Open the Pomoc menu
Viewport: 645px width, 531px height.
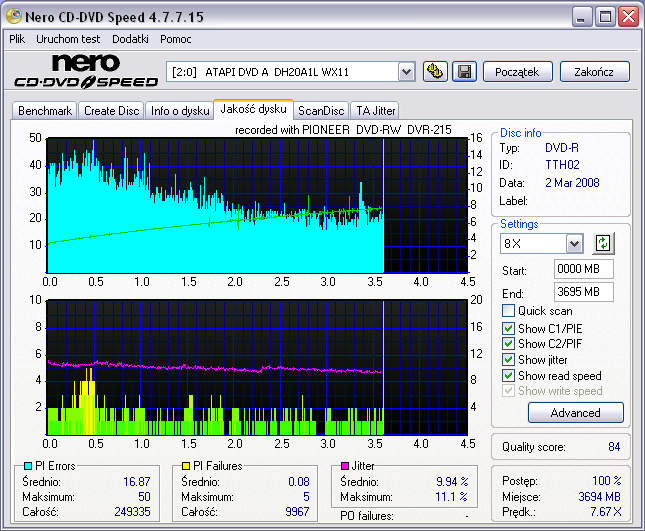click(x=176, y=39)
